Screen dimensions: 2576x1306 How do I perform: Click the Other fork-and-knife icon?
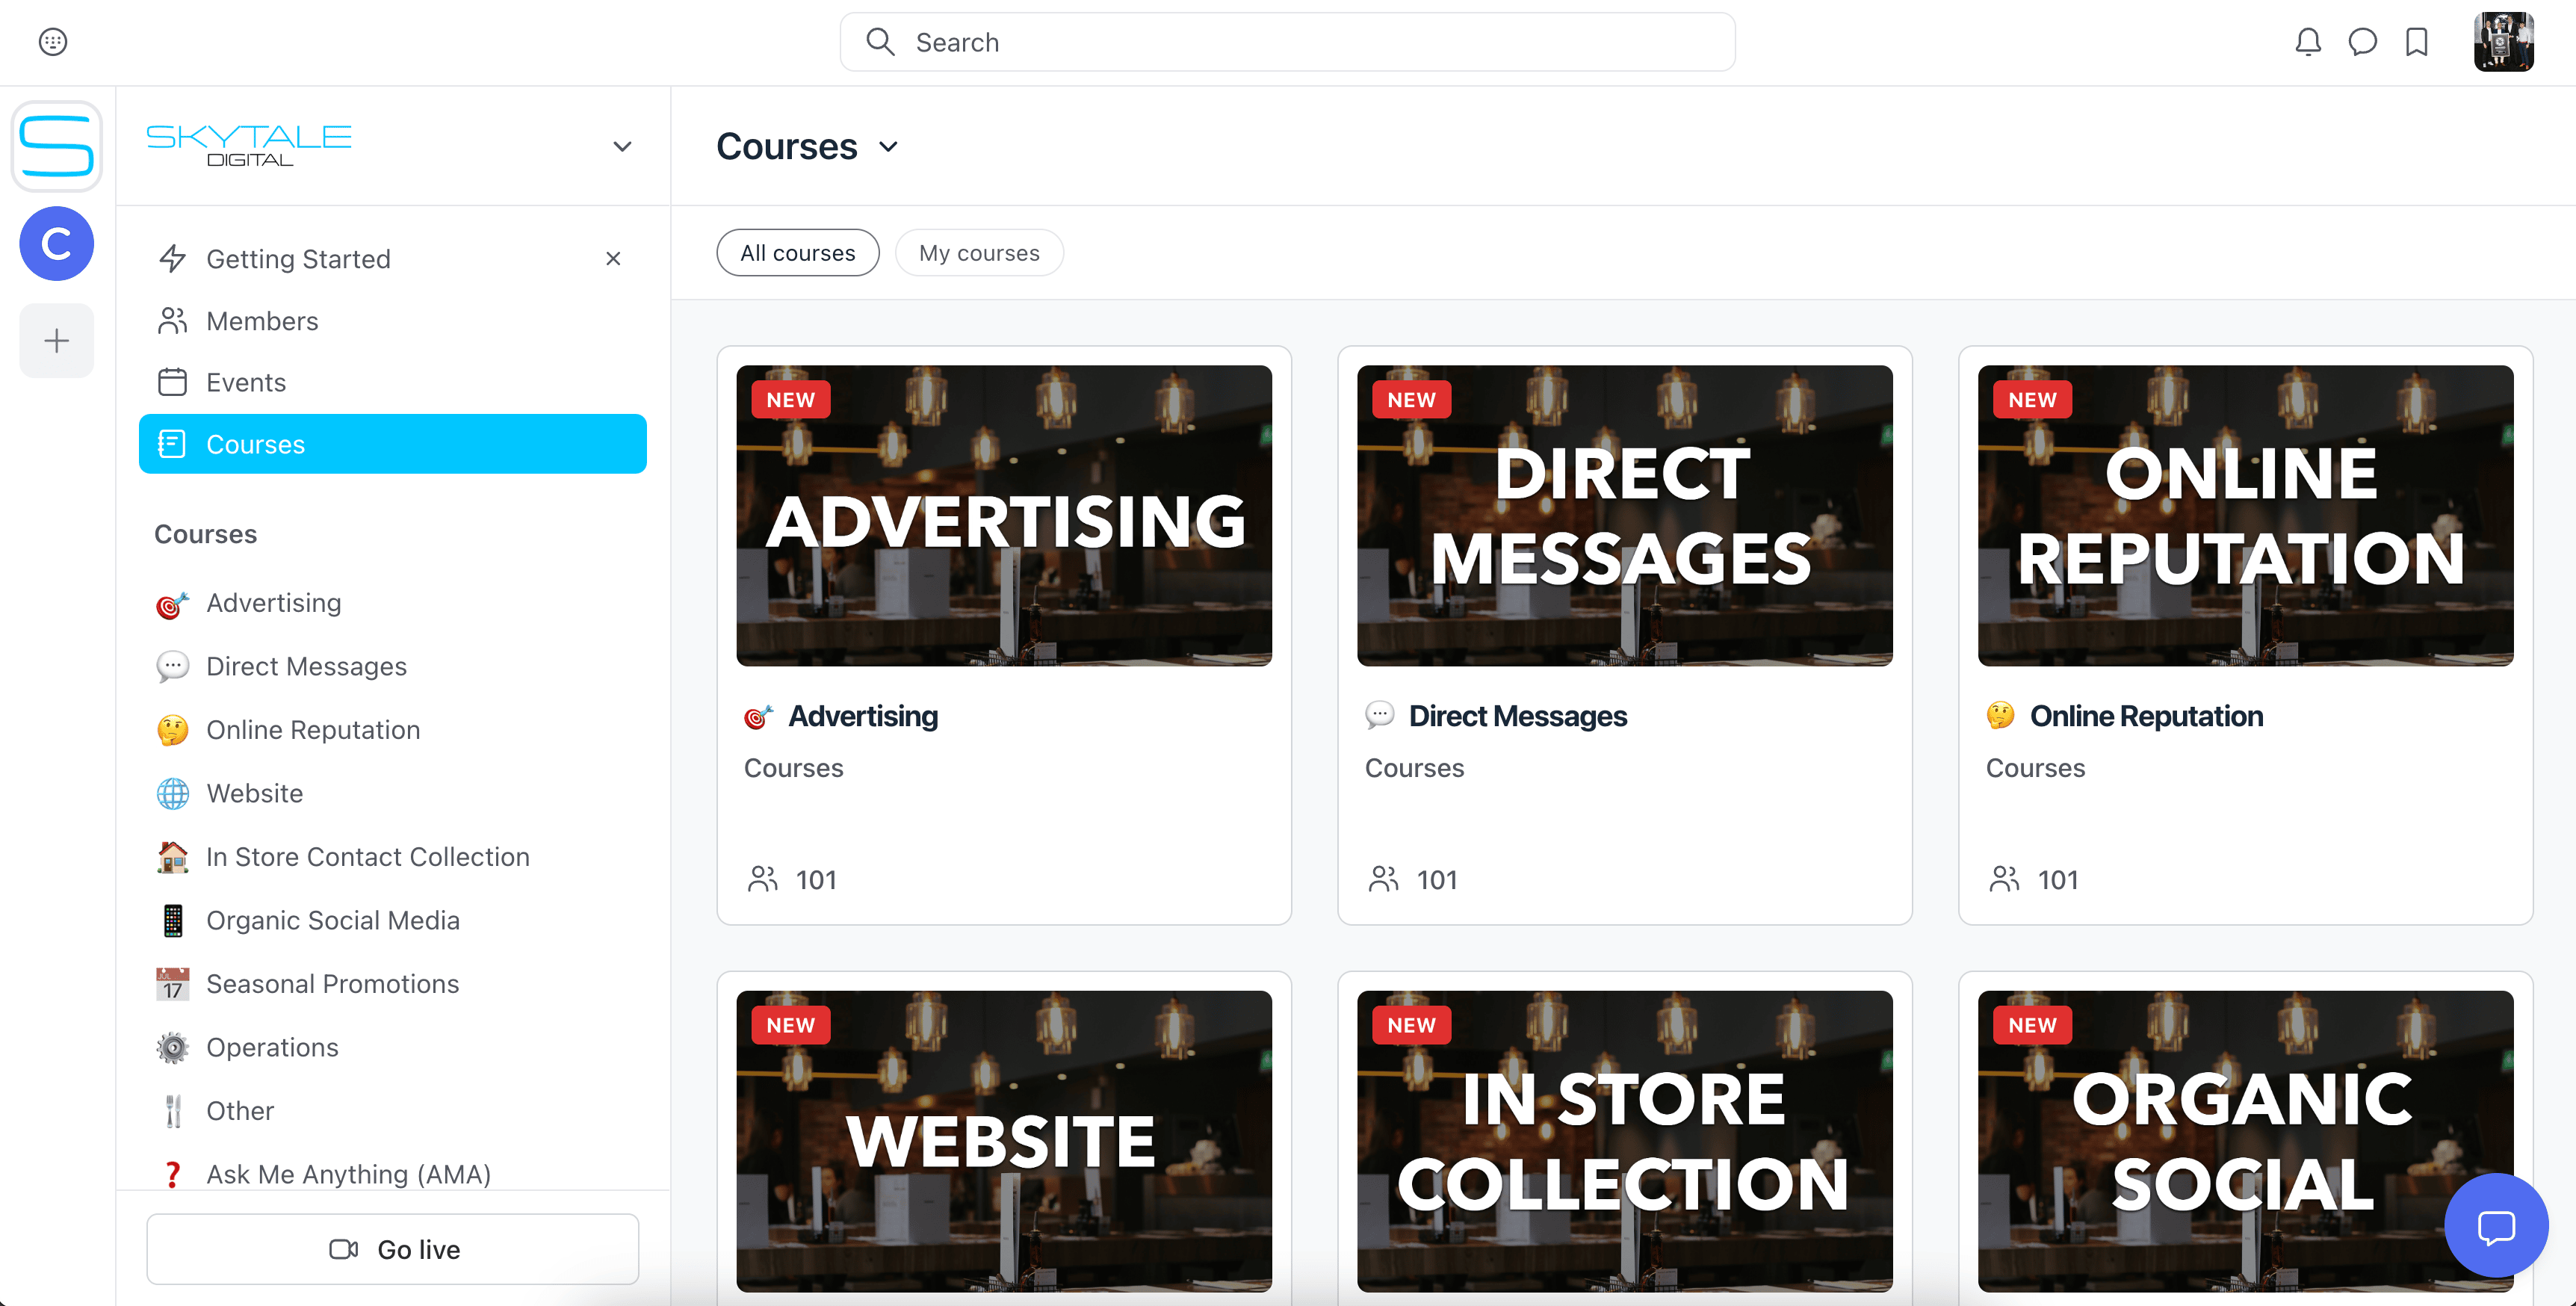coord(172,1111)
